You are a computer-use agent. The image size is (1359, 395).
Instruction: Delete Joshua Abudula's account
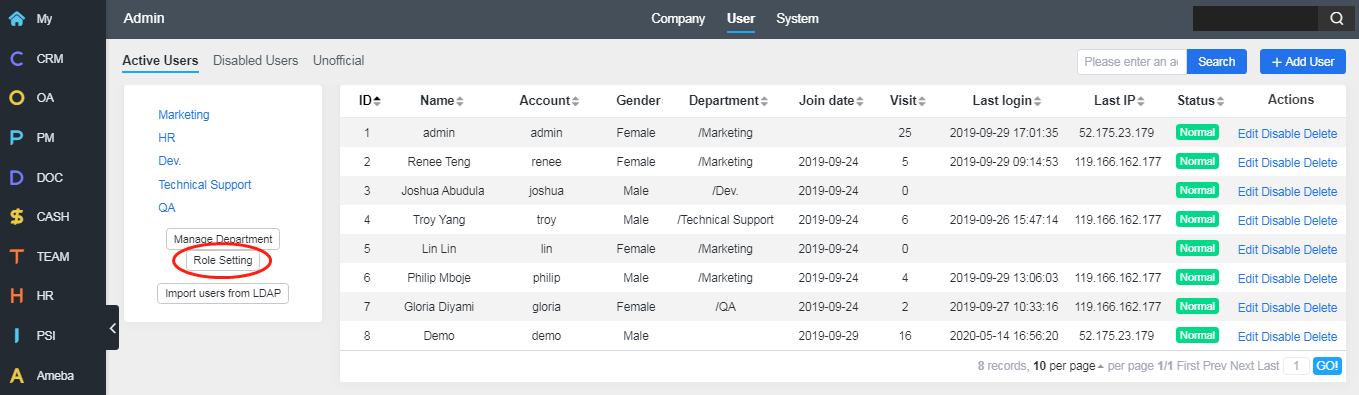point(1320,191)
